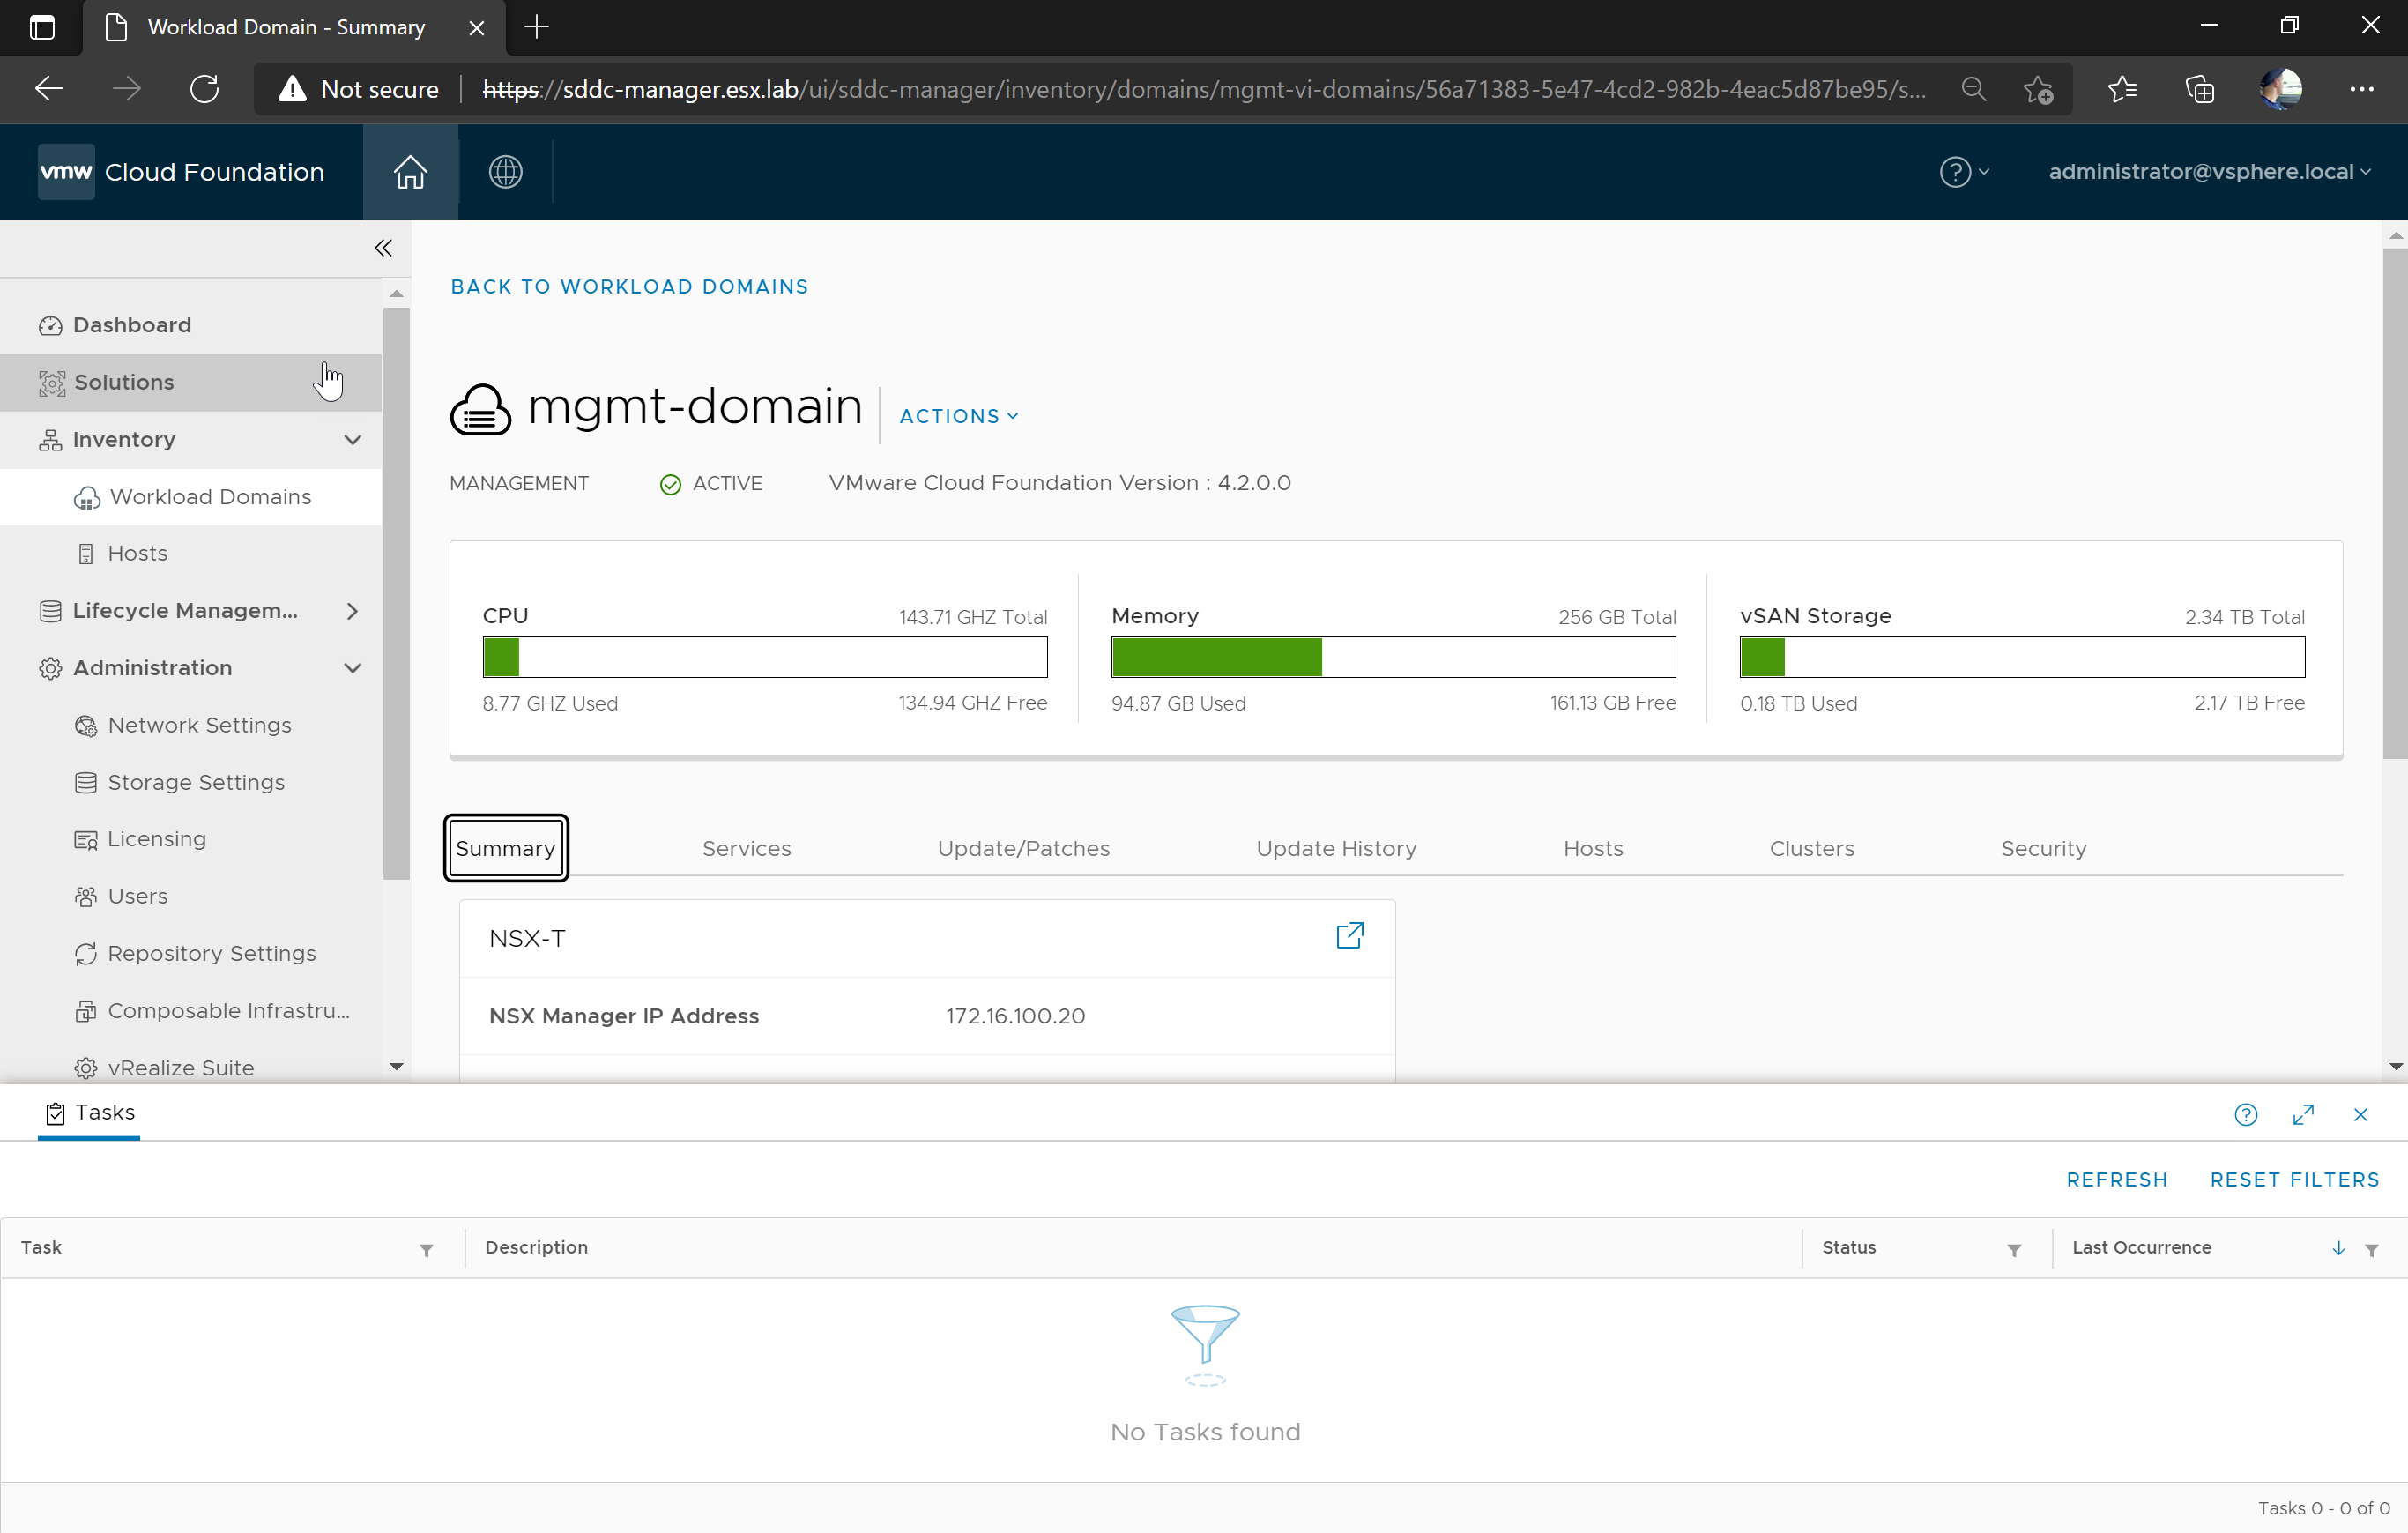Add page to favorites star icon
Image resolution: width=2408 pixels, height=1533 pixels.
[x=2038, y=89]
